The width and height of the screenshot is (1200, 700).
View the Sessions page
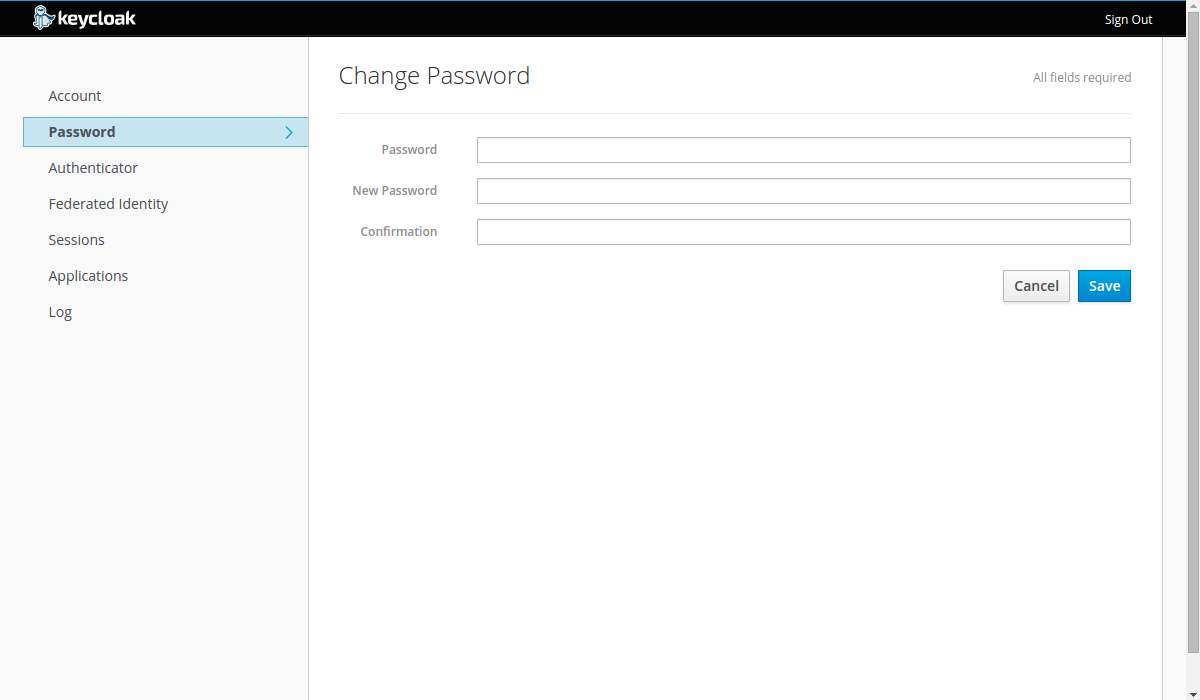point(76,240)
